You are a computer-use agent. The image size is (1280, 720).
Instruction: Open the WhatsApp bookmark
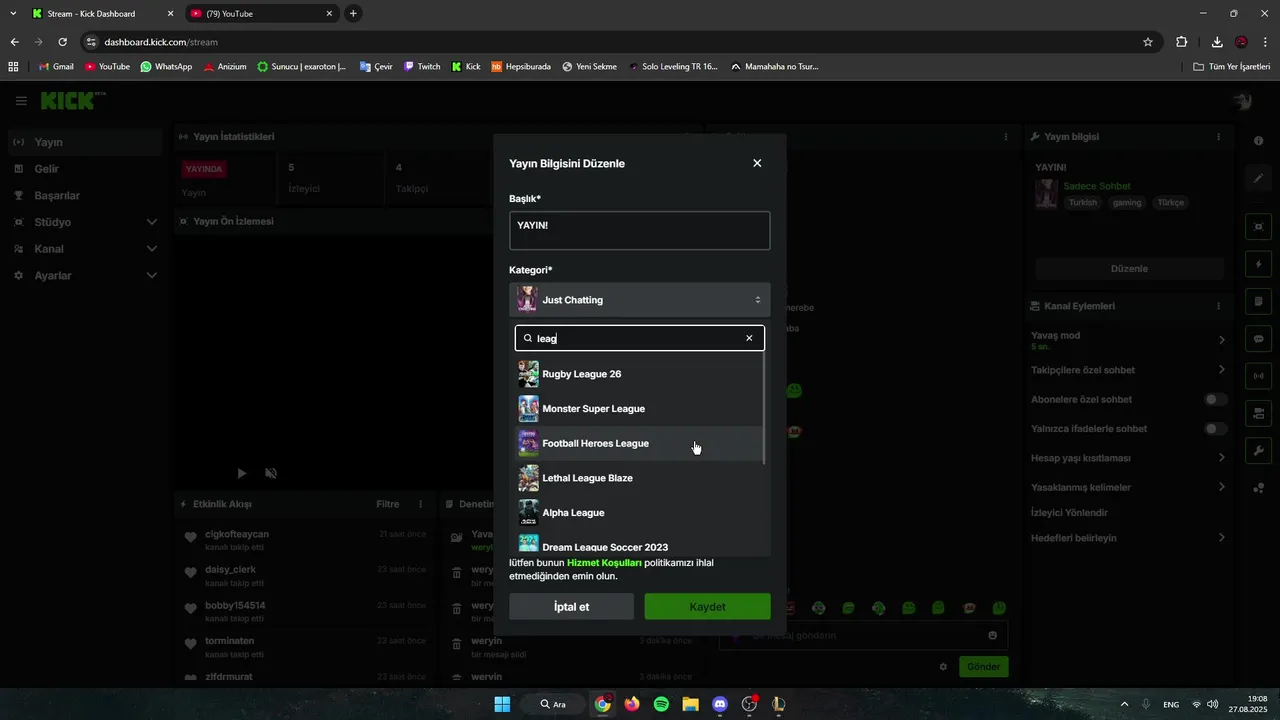pos(166,66)
